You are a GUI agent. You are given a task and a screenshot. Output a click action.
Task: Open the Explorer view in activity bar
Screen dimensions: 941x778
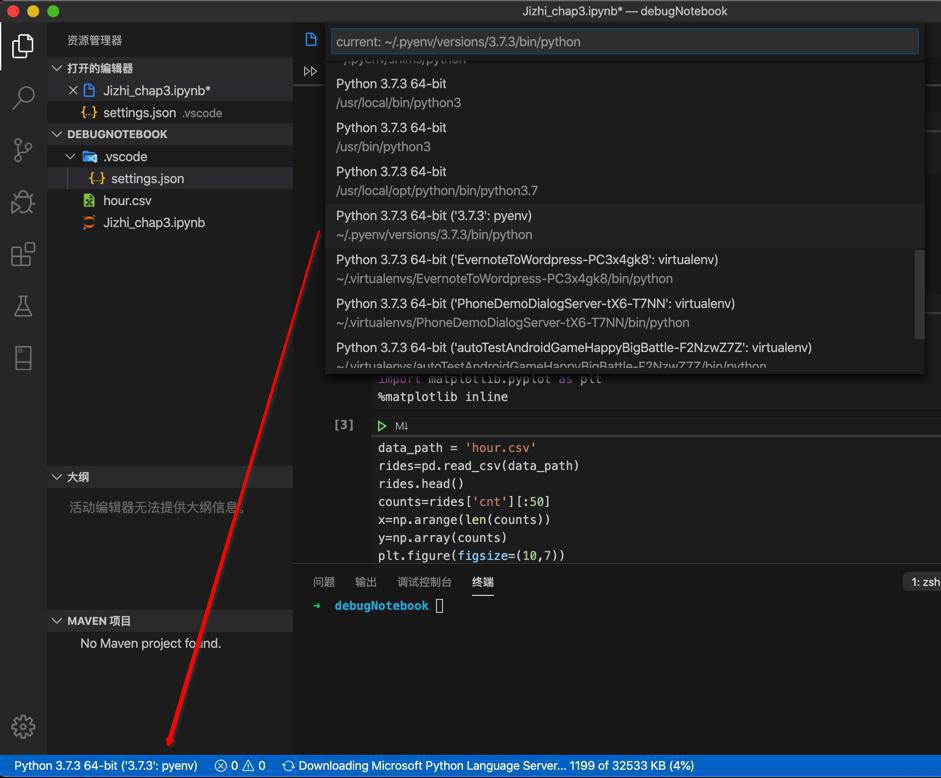[23, 46]
